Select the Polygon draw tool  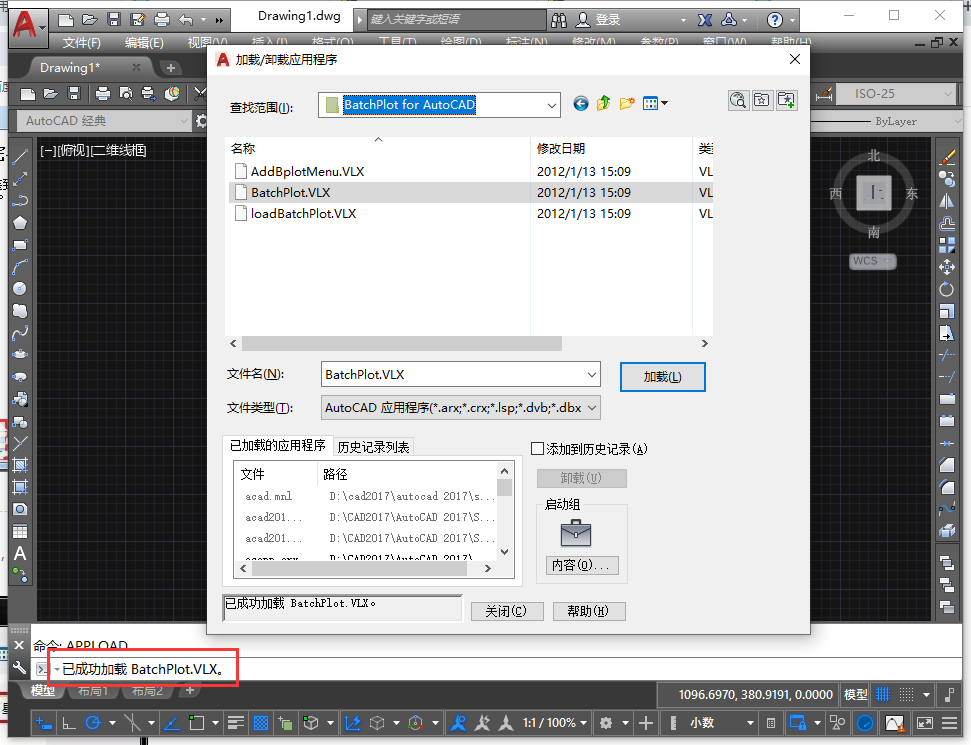(x=20, y=223)
